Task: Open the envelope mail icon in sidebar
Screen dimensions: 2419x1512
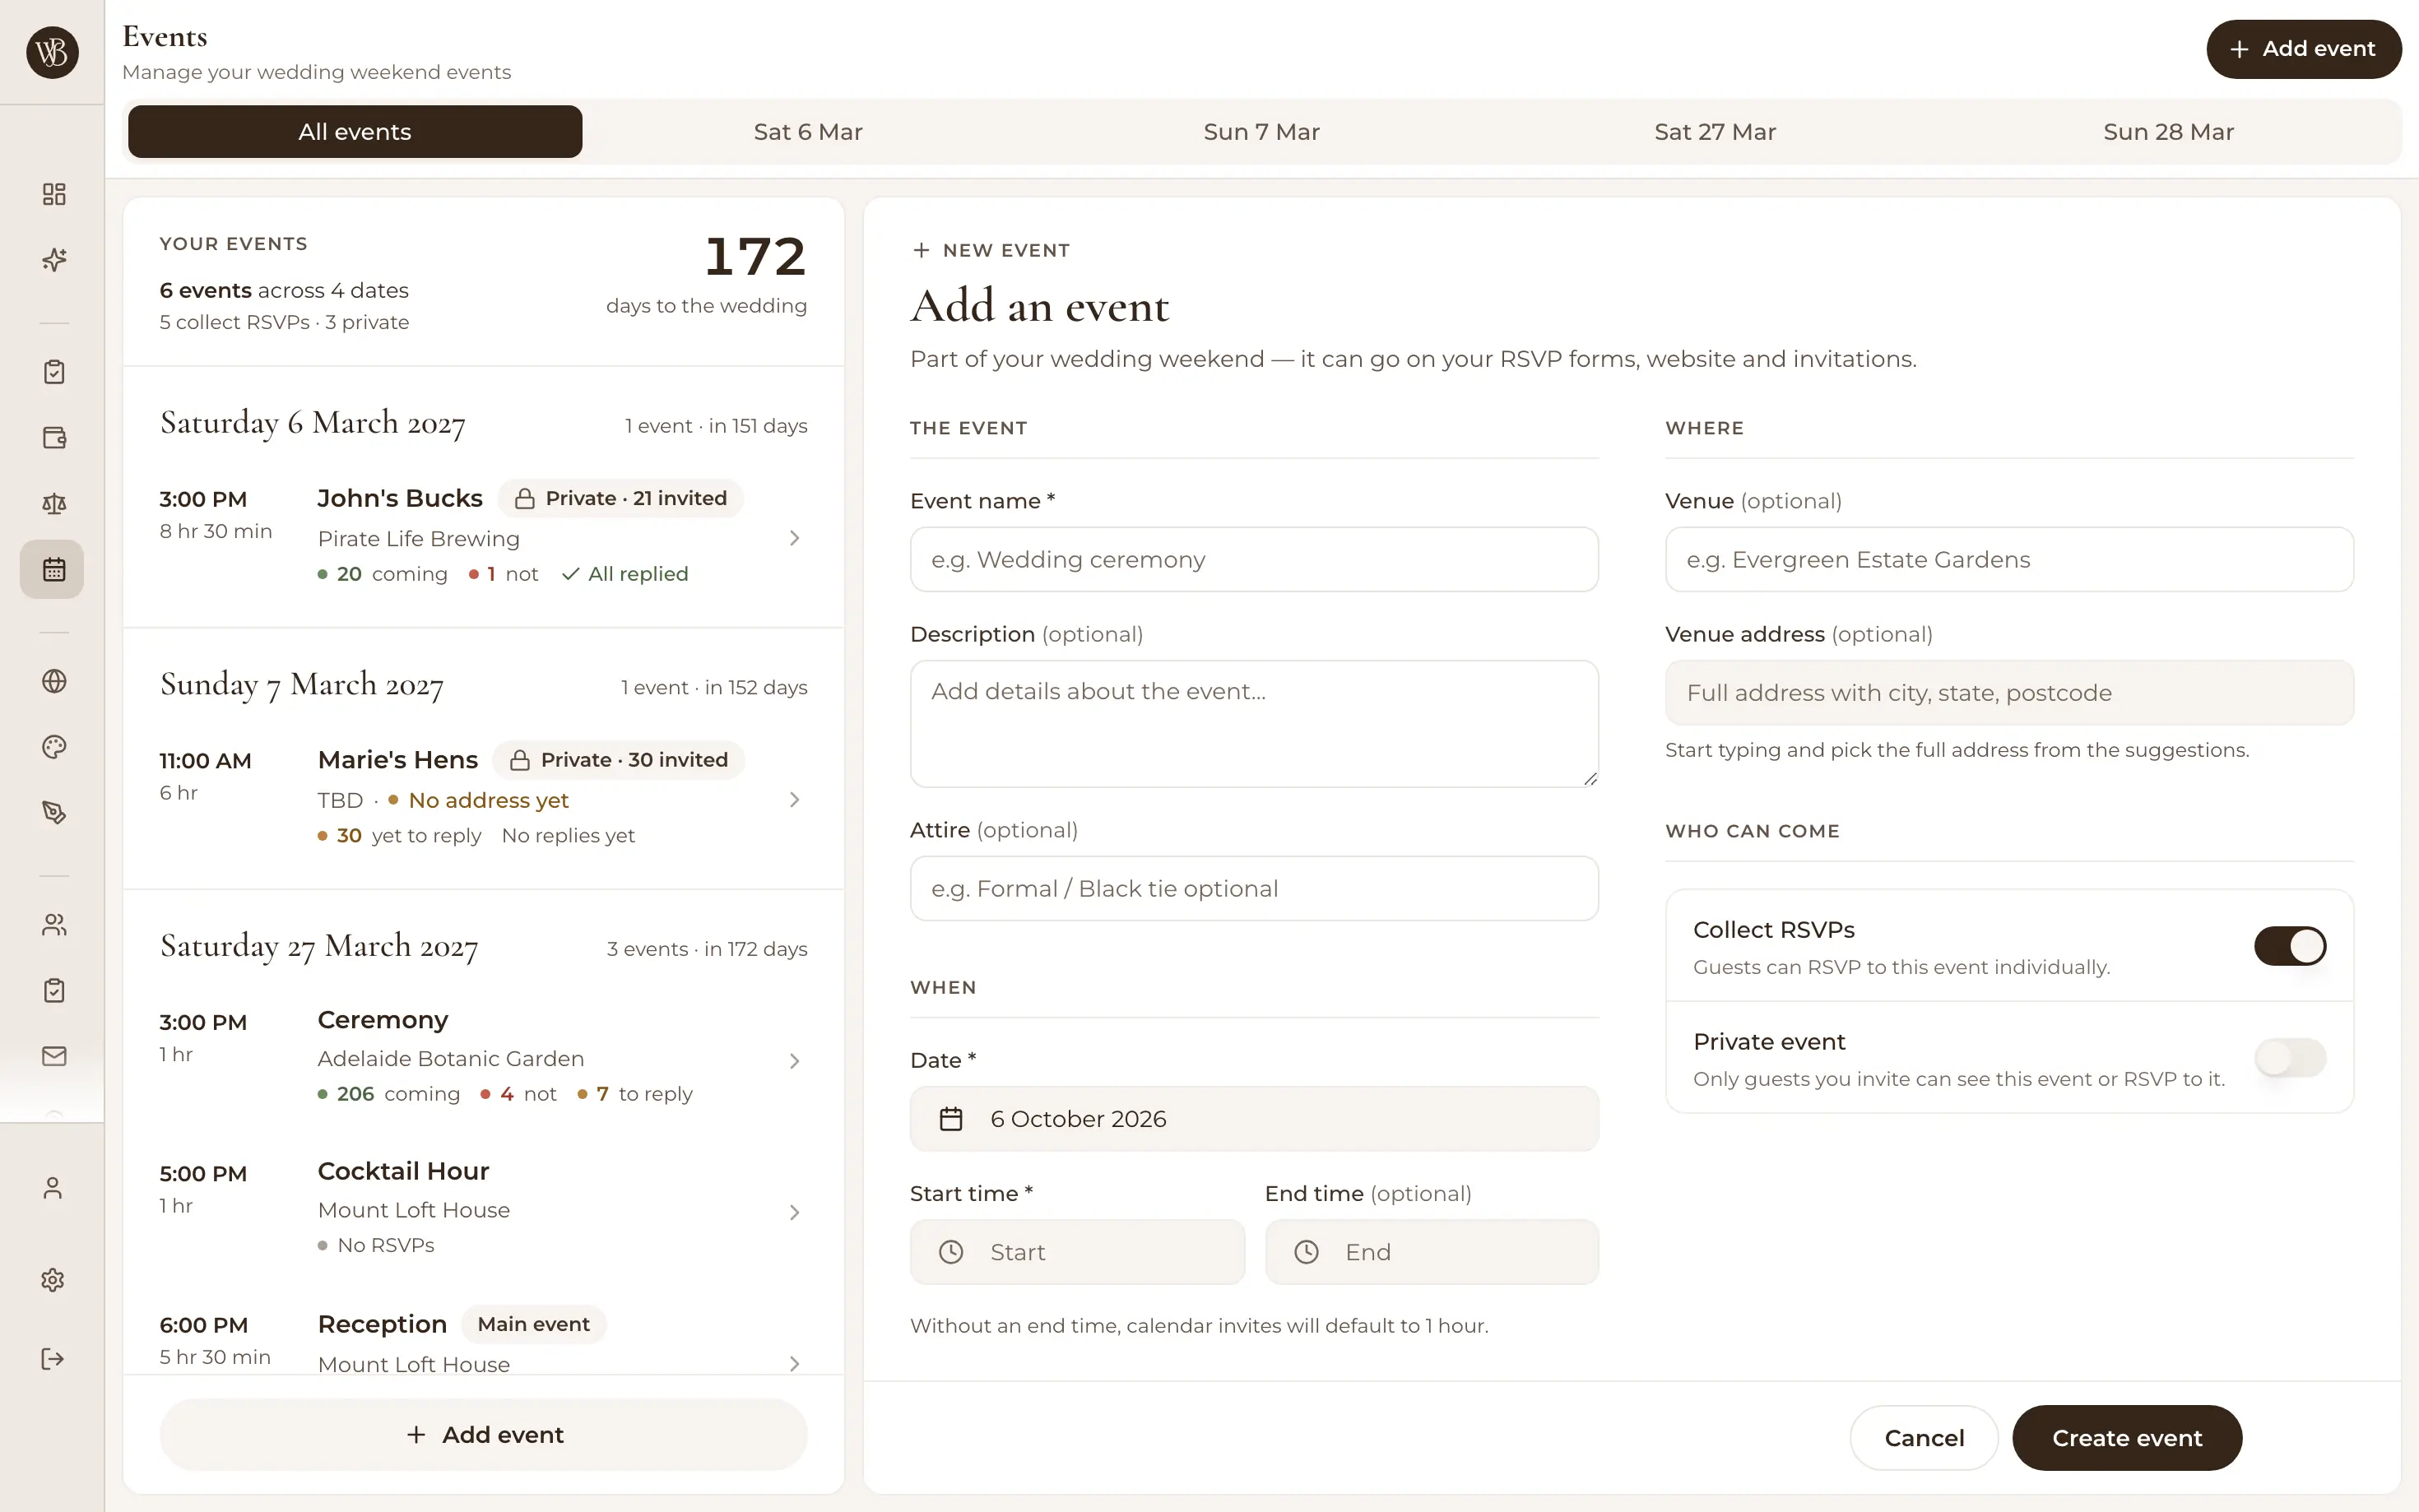Action: pyautogui.click(x=54, y=1056)
